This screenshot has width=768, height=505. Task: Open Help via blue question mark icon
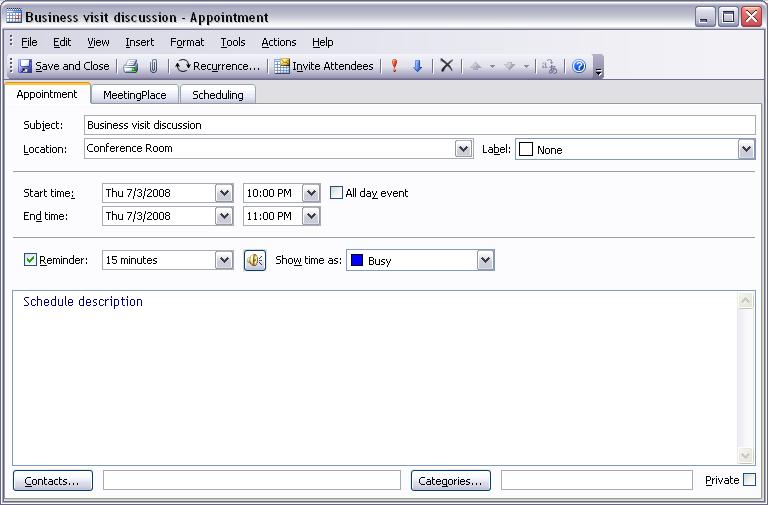(x=579, y=66)
